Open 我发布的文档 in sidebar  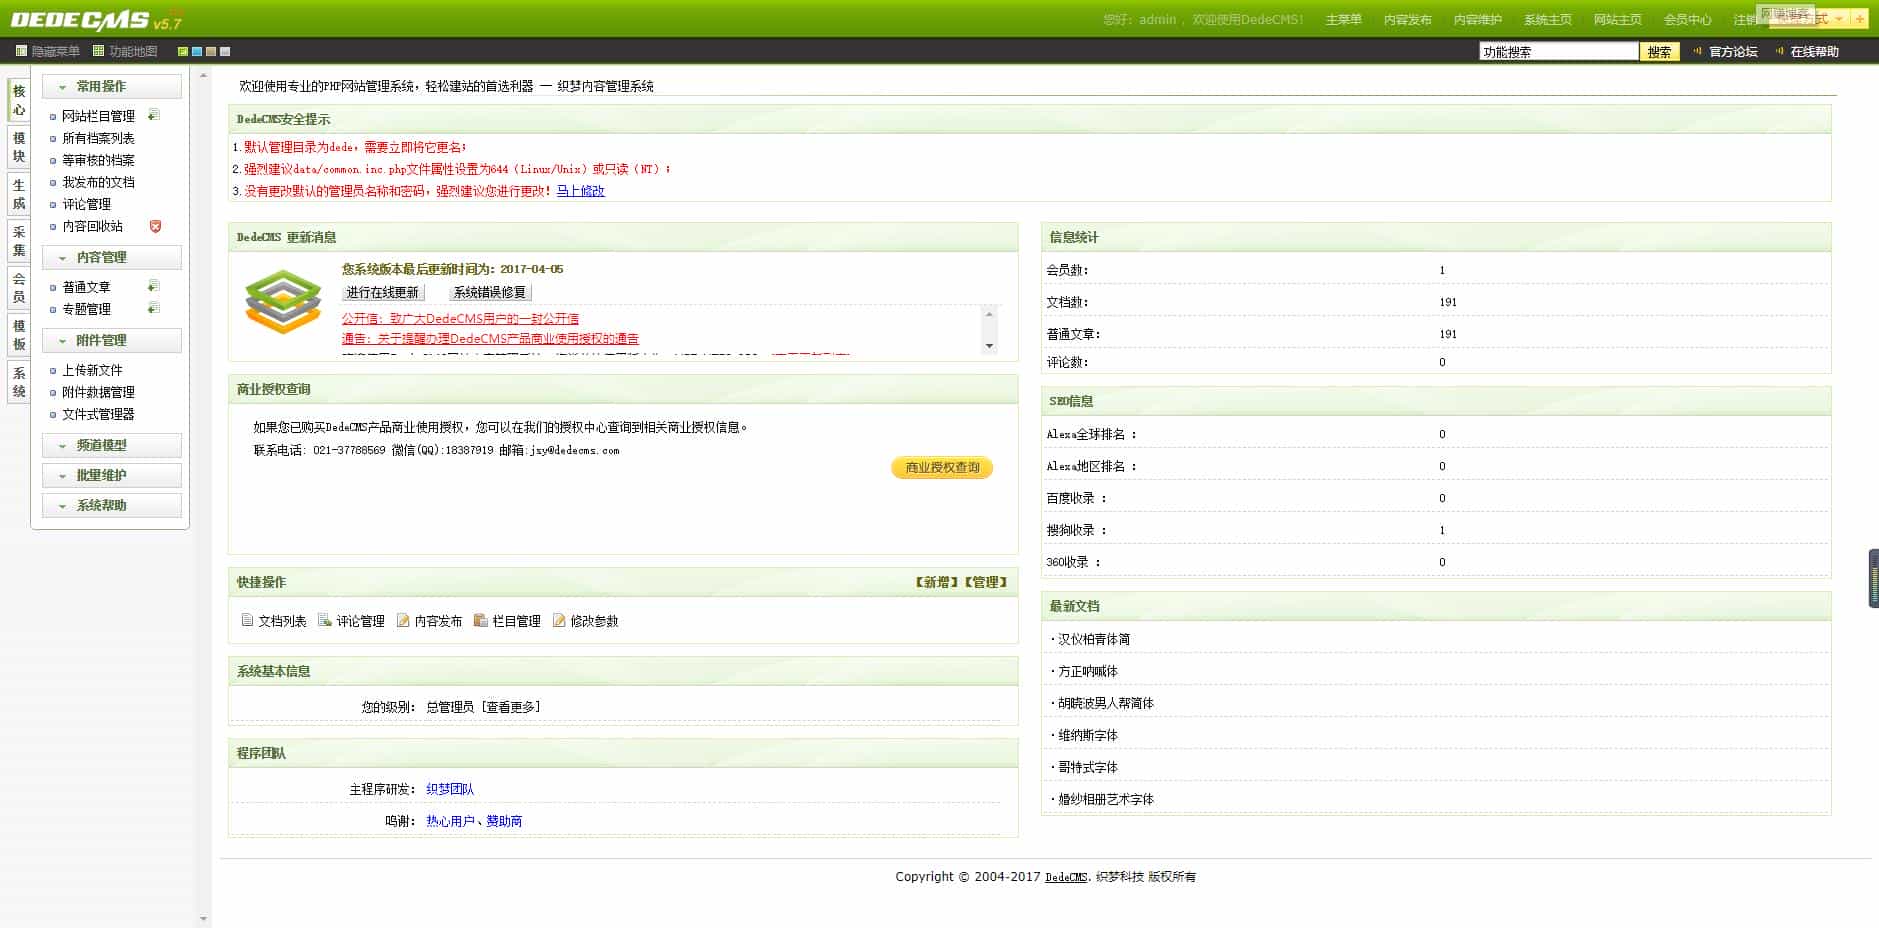coord(98,182)
